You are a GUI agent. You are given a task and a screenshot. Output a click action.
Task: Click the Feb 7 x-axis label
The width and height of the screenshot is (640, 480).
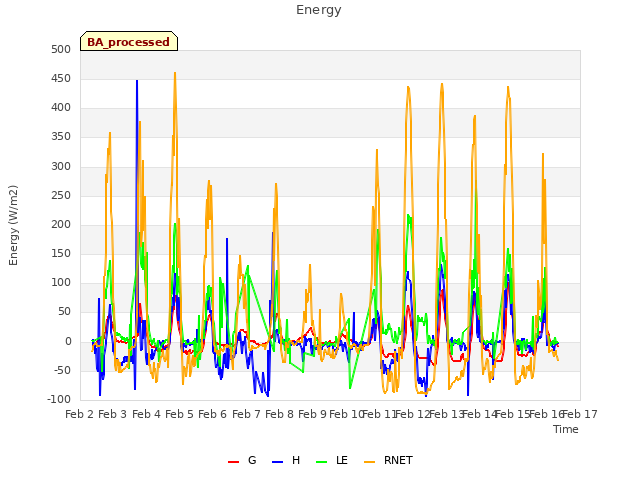(246, 414)
